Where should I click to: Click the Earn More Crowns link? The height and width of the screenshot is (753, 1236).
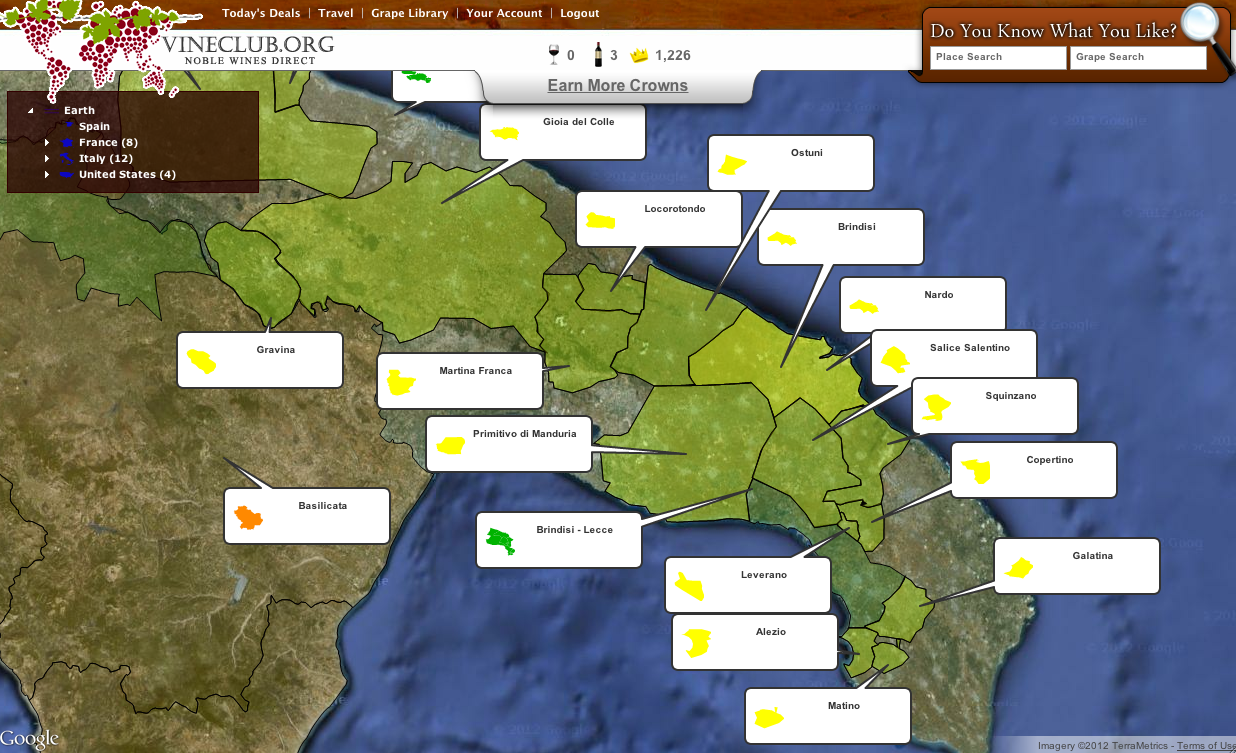tap(617, 86)
